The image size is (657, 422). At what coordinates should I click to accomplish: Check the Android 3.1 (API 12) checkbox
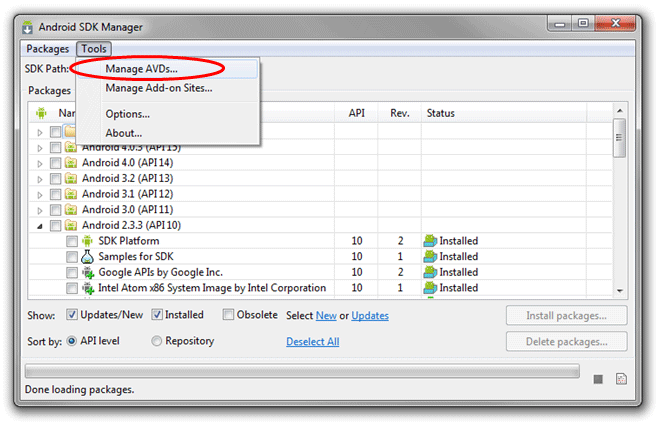(55, 194)
